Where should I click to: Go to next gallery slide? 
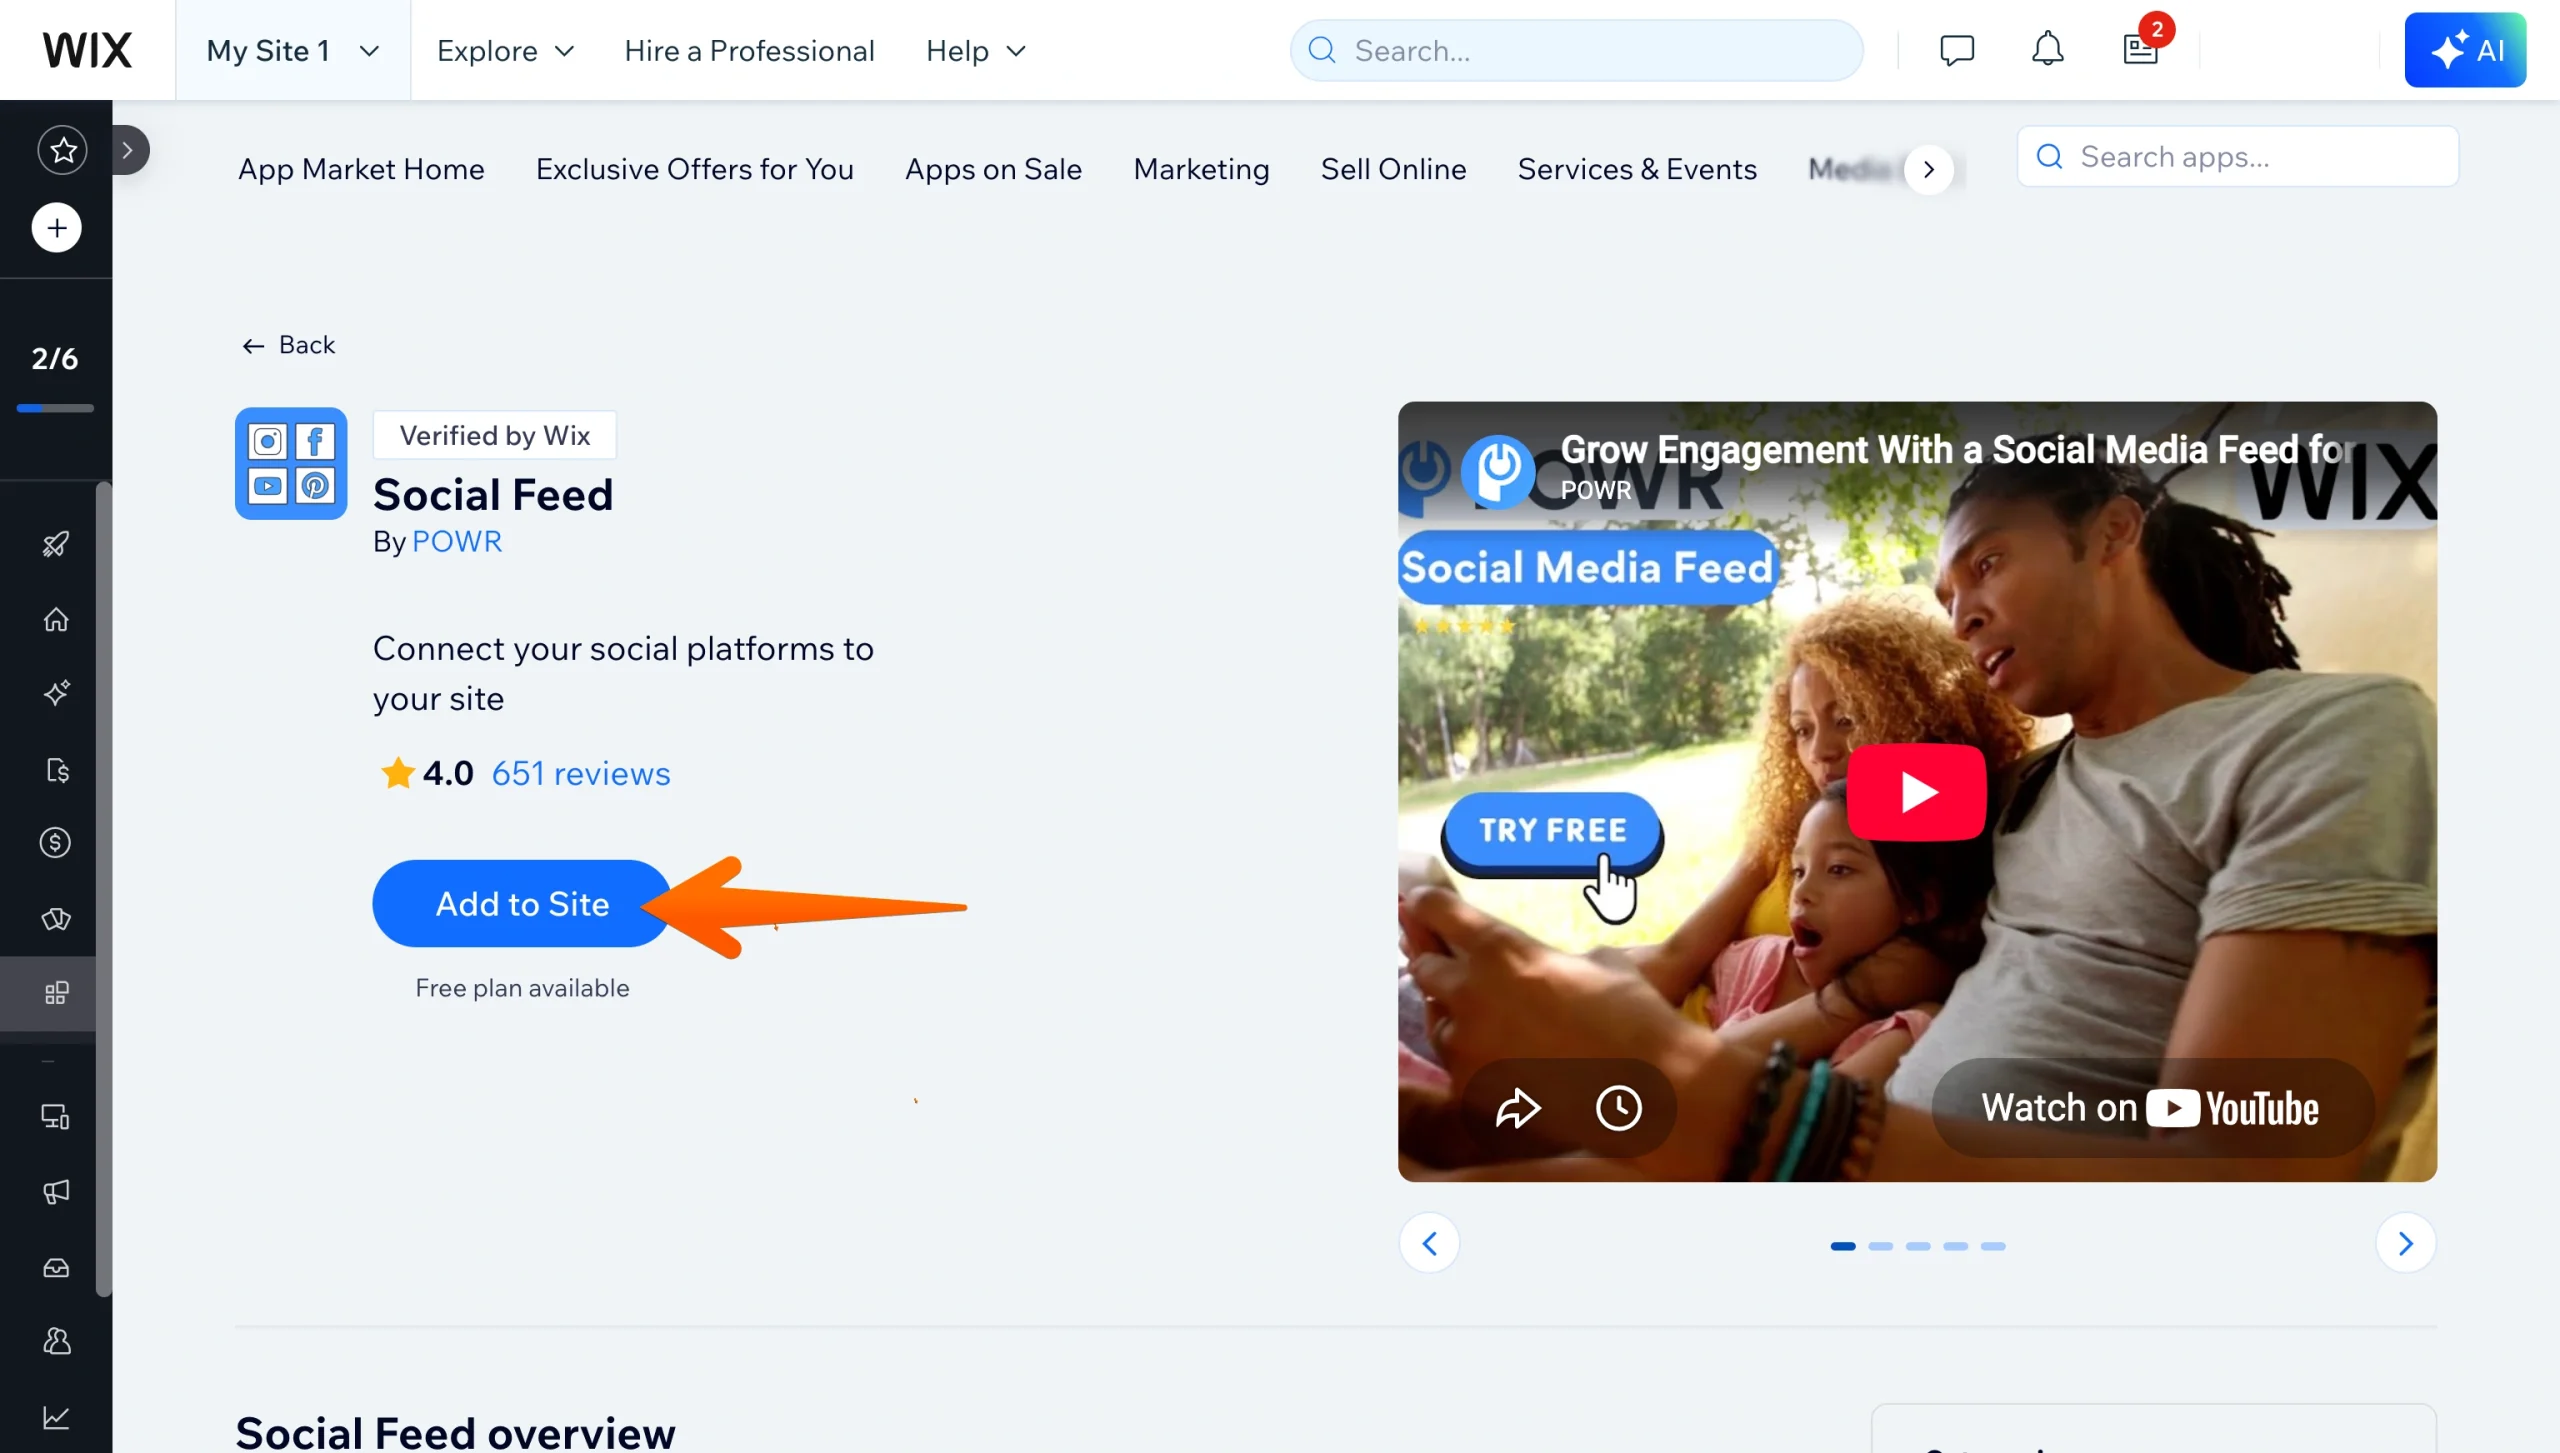coord(2405,1243)
